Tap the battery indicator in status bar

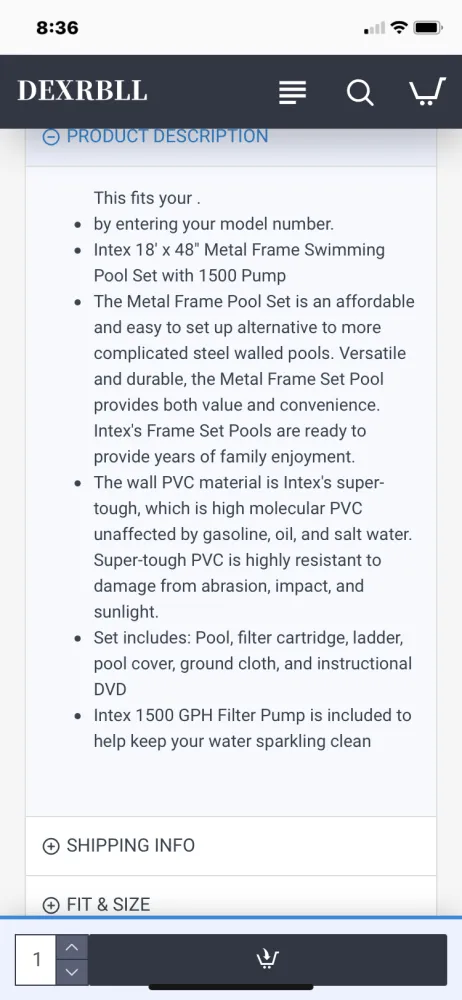pos(428,27)
